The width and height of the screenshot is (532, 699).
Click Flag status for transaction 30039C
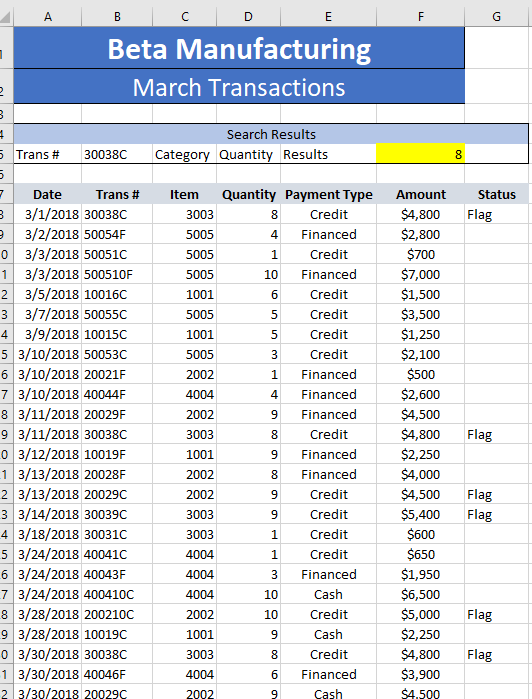pyautogui.click(x=496, y=514)
